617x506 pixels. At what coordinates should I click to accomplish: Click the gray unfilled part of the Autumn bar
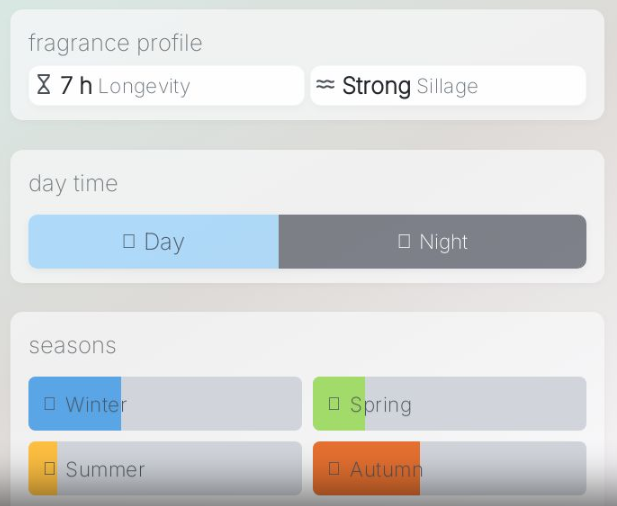[500, 468]
